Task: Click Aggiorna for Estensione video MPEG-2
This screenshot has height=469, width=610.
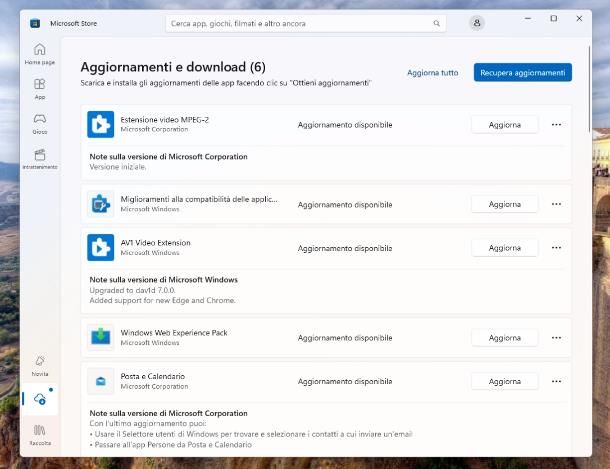Action: [x=505, y=125]
